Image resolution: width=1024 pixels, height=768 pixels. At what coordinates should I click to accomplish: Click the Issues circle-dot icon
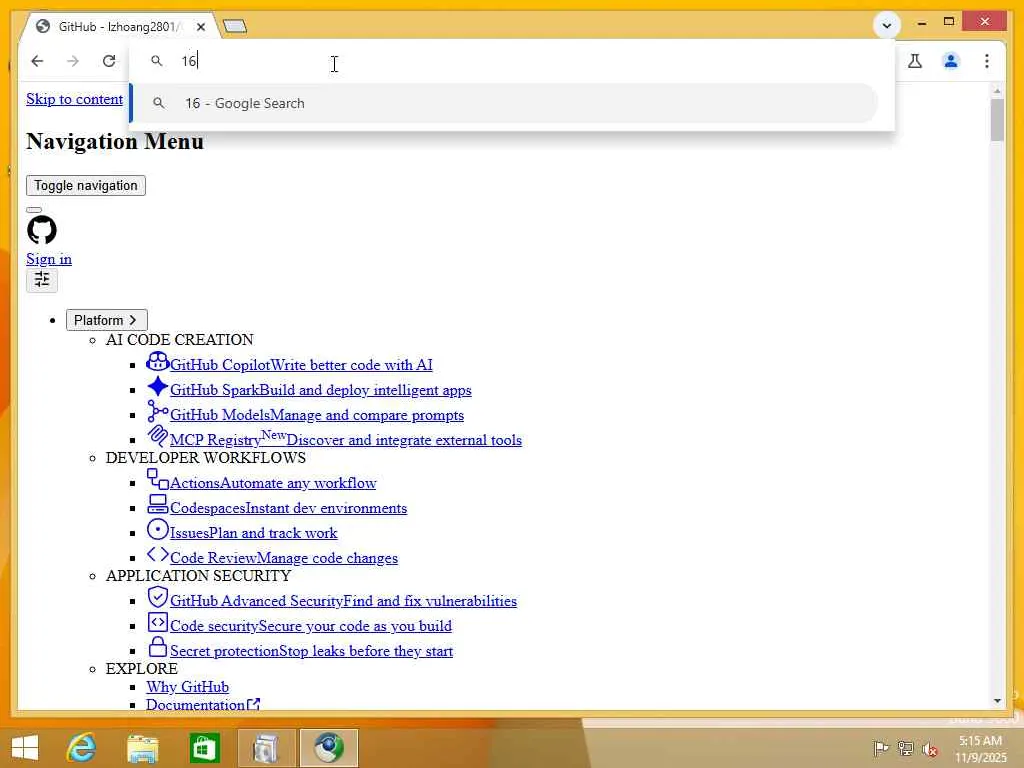(x=157, y=530)
